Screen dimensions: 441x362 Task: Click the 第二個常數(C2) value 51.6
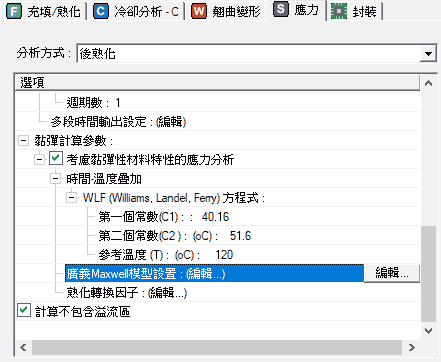pyautogui.click(x=240, y=236)
